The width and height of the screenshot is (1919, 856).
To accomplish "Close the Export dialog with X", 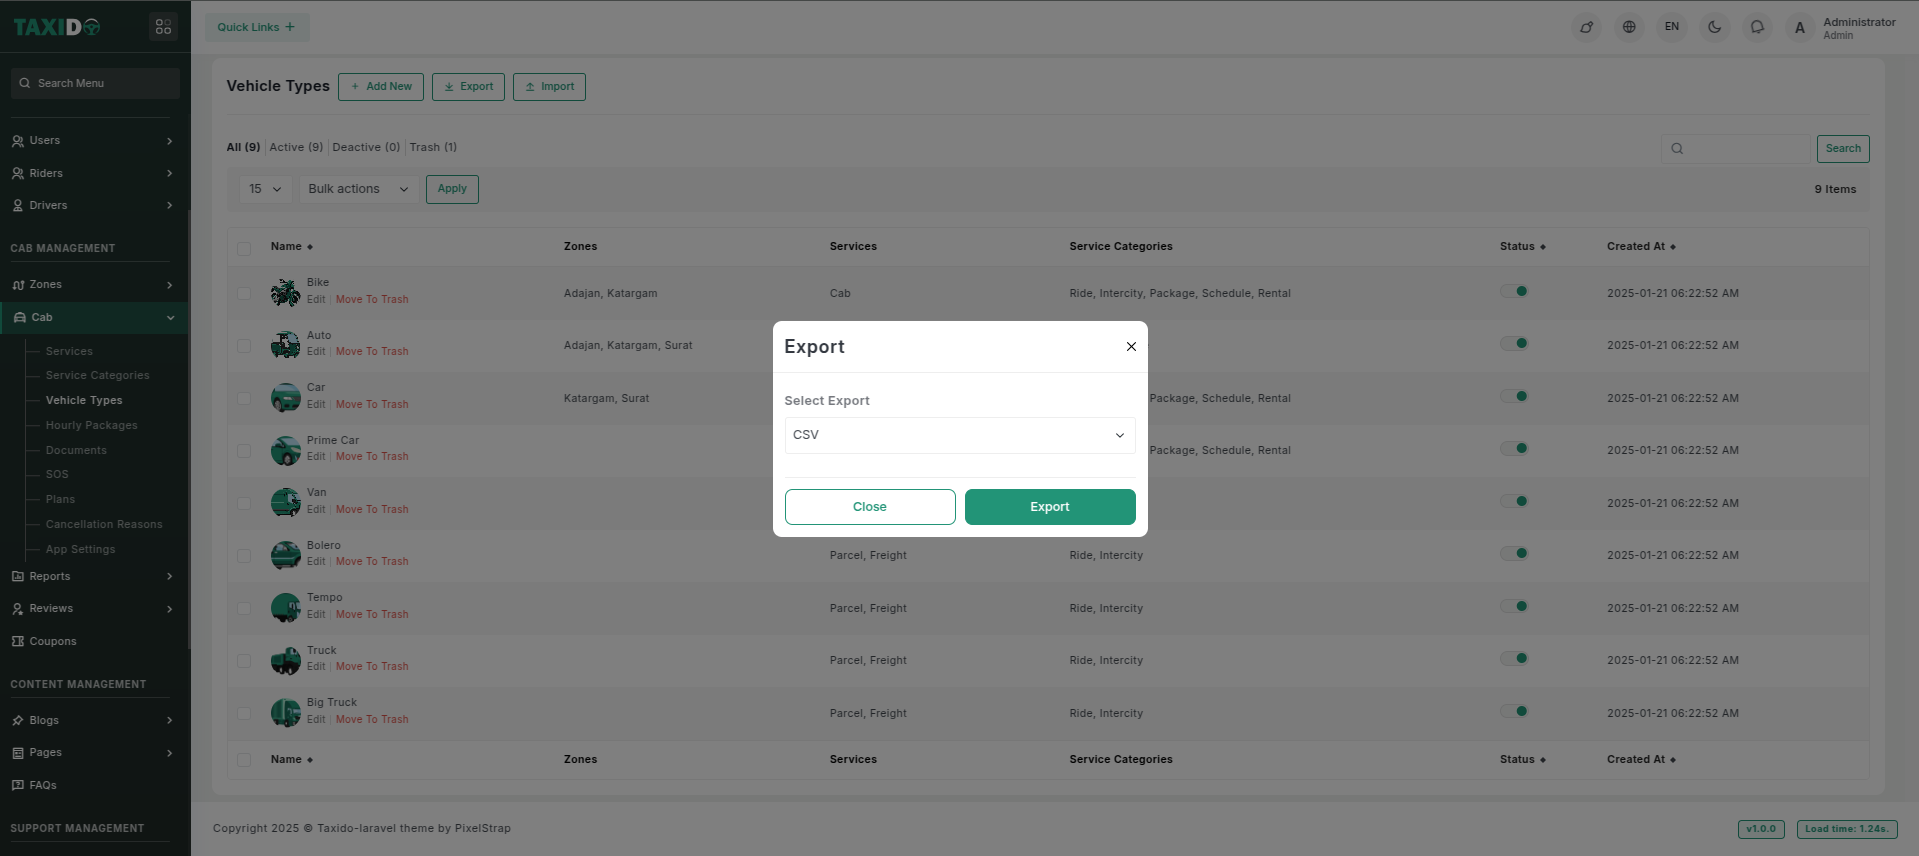I will (1131, 347).
